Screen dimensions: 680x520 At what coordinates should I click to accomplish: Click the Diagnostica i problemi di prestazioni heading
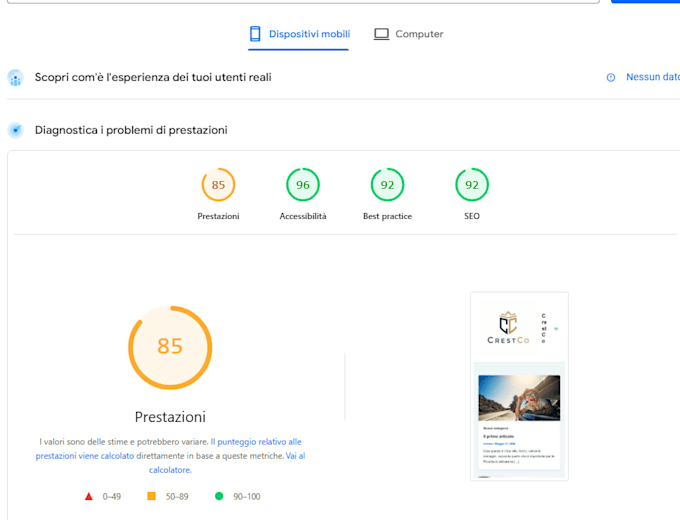[131, 130]
